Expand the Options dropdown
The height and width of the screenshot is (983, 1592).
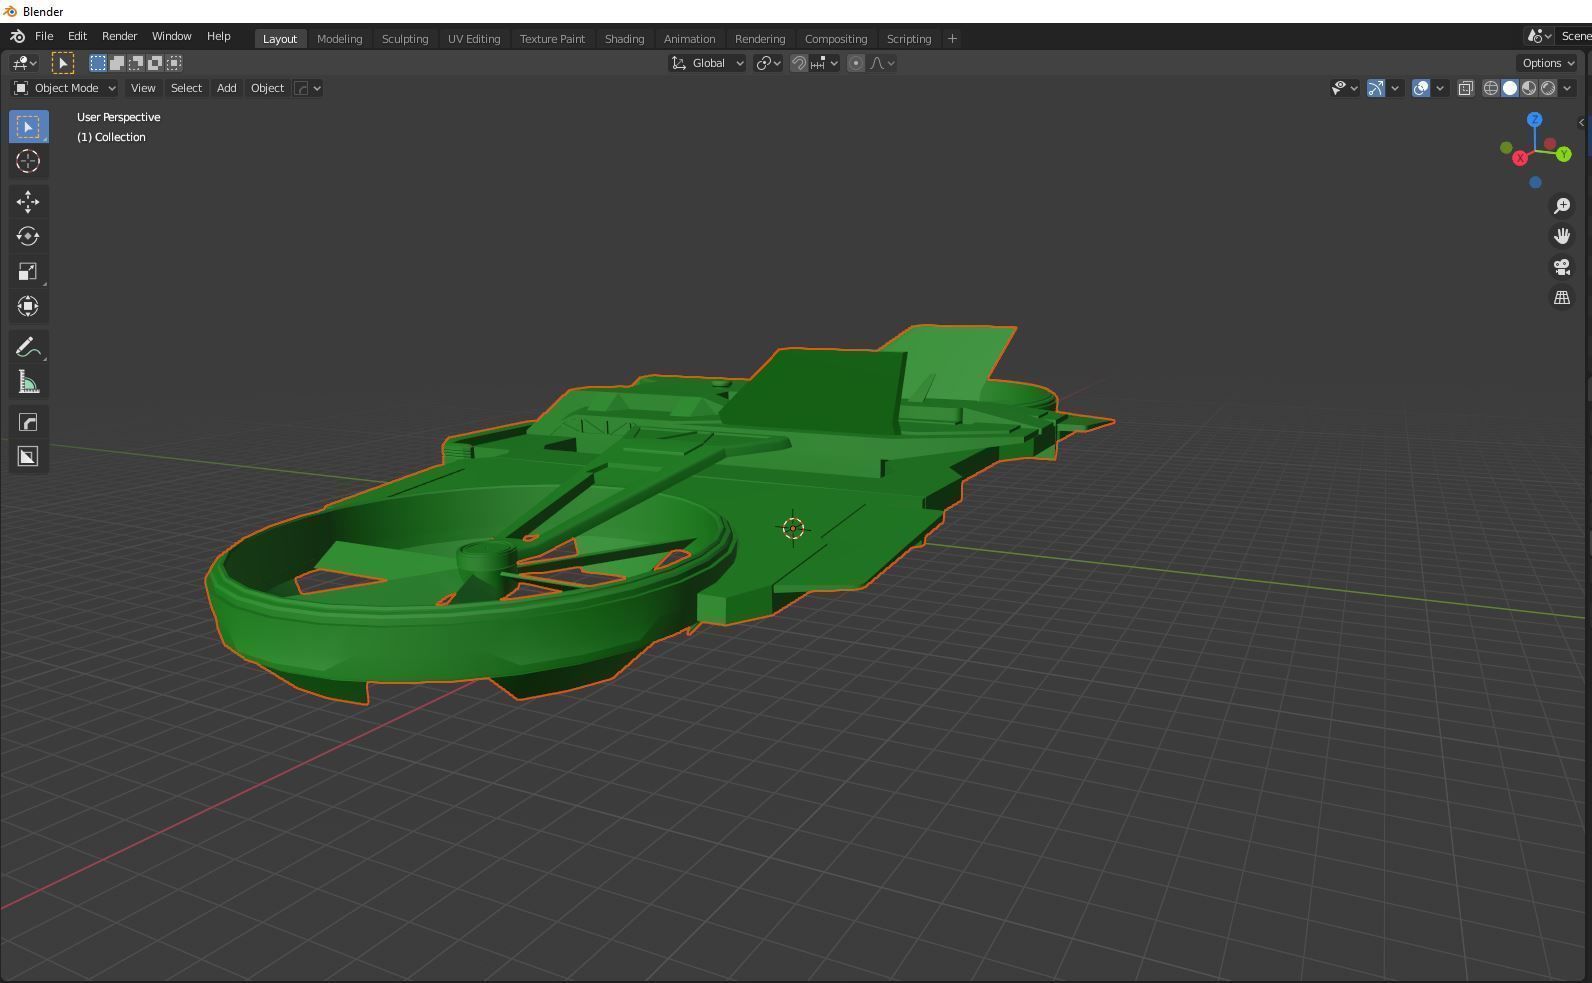(x=1547, y=63)
